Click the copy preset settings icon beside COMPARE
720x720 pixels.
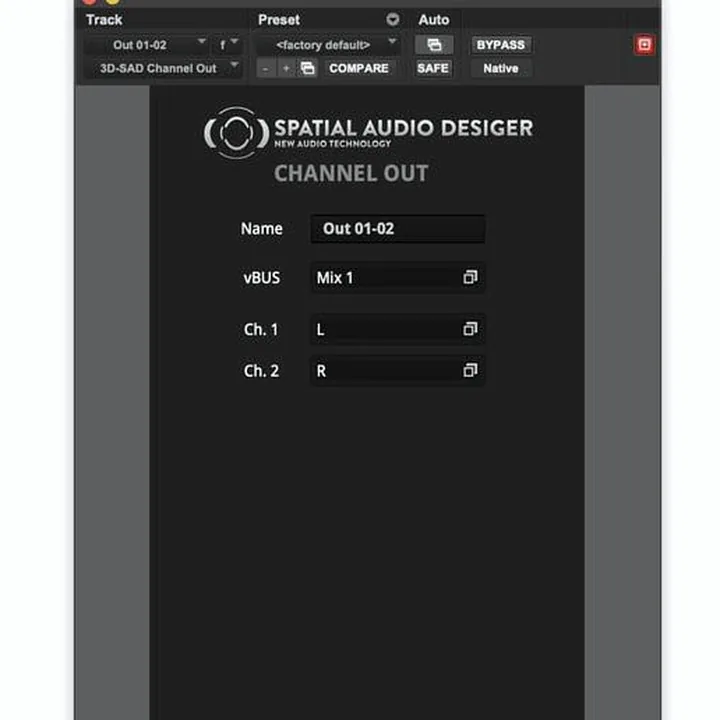click(x=307, y=68)
